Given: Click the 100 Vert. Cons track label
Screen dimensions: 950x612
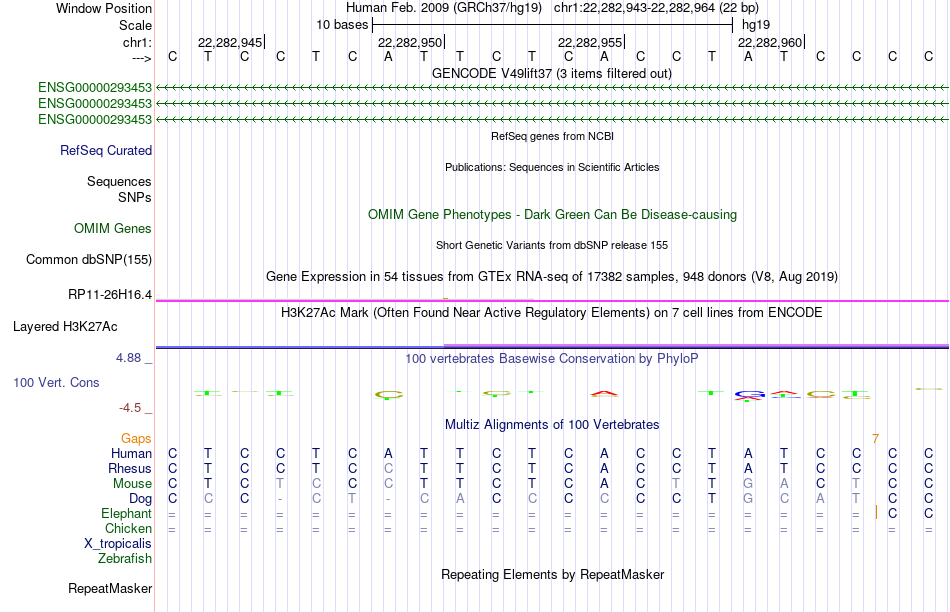Looking at the screenshot, I should point(56,382).
